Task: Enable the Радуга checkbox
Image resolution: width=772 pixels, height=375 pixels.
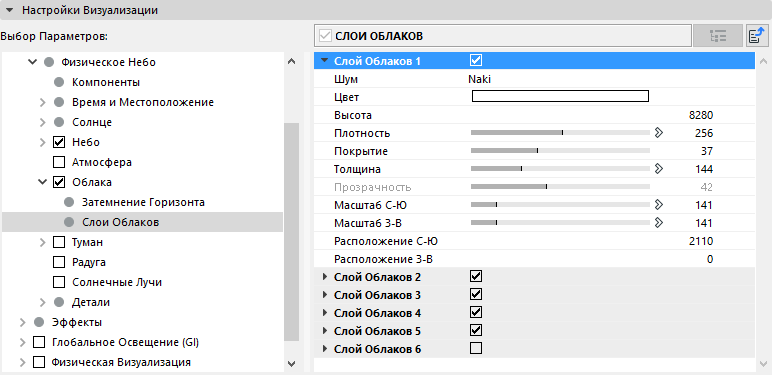Action: [59, 262]
